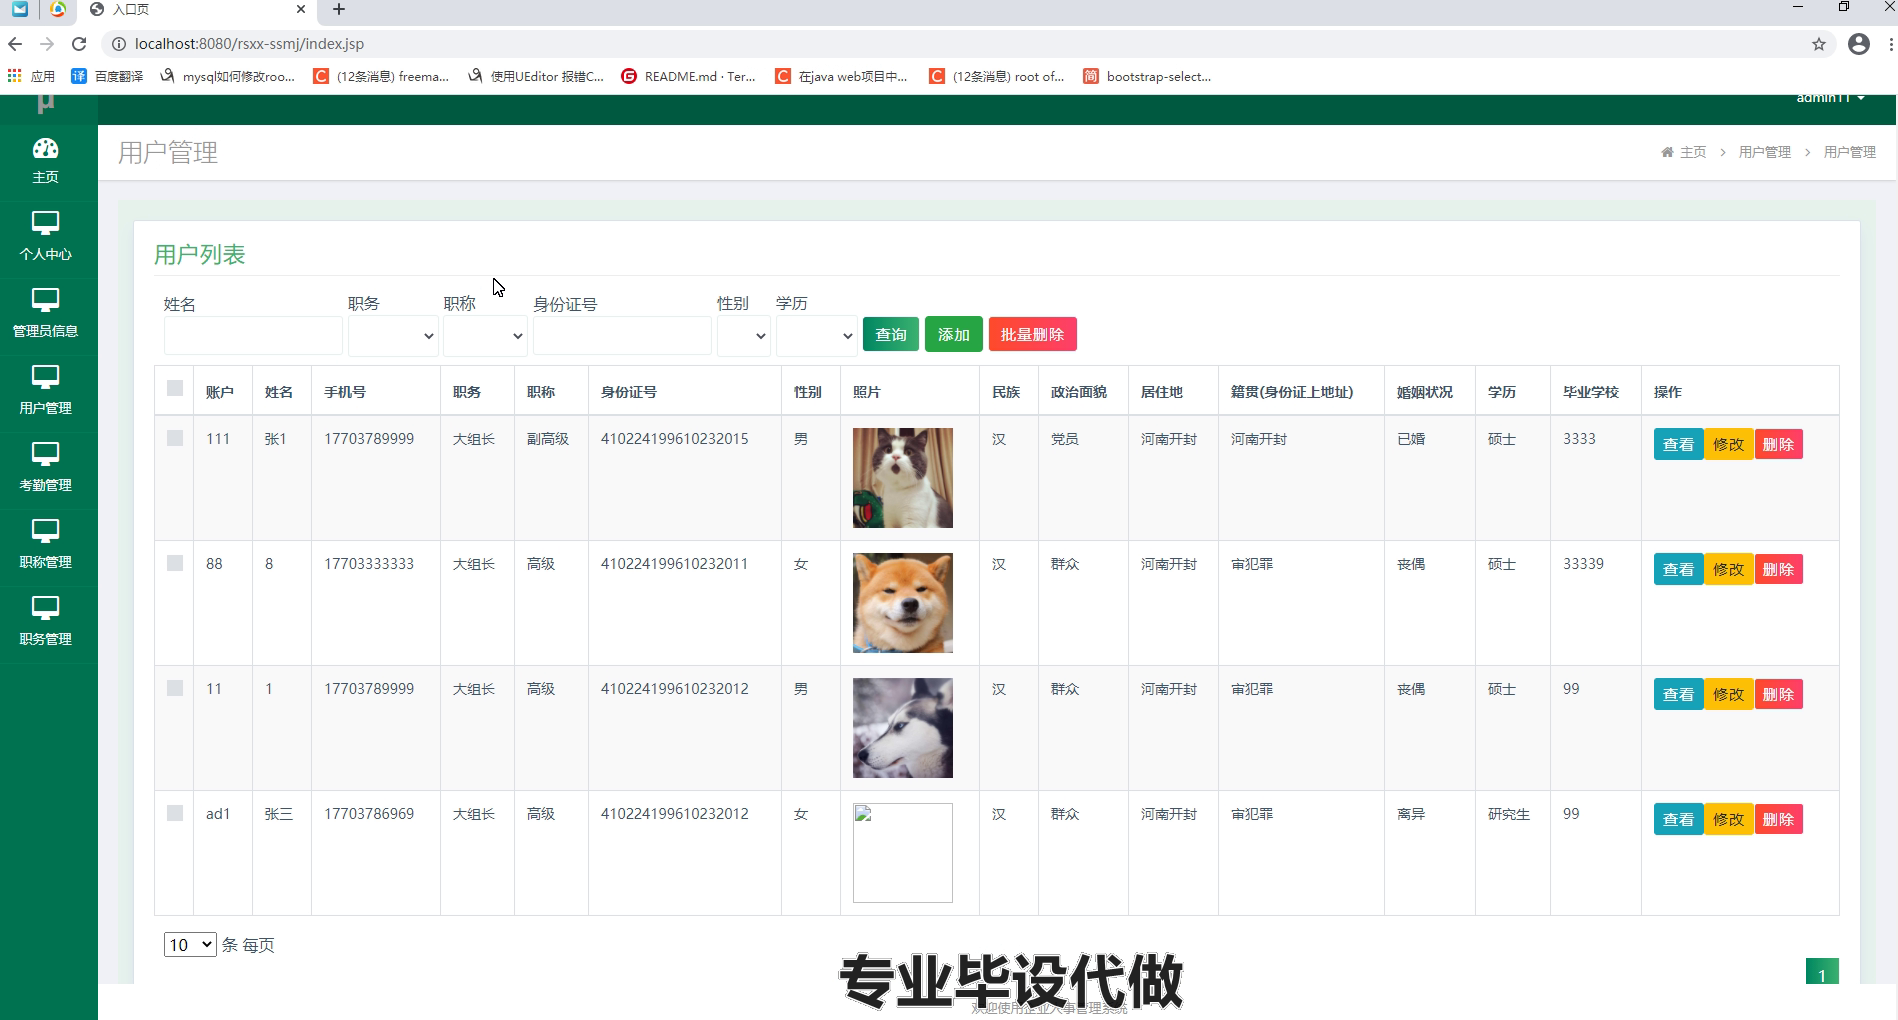The height and width of the screenshot is (1020, 1898).
Task: Click 删除 for user 张1
Action: tap(1778, 444)
